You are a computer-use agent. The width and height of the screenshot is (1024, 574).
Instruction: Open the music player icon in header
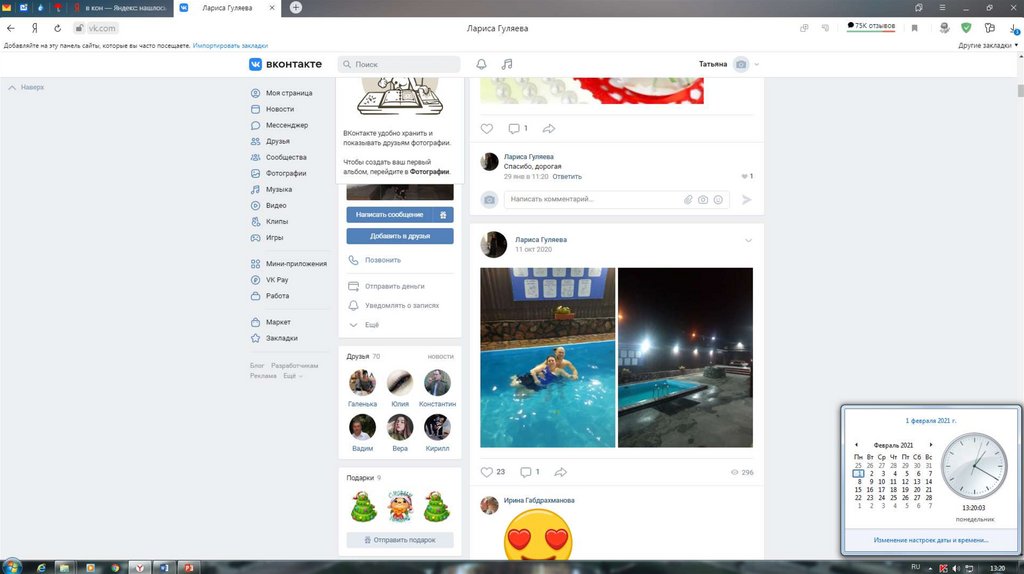(x=507, y=64)
